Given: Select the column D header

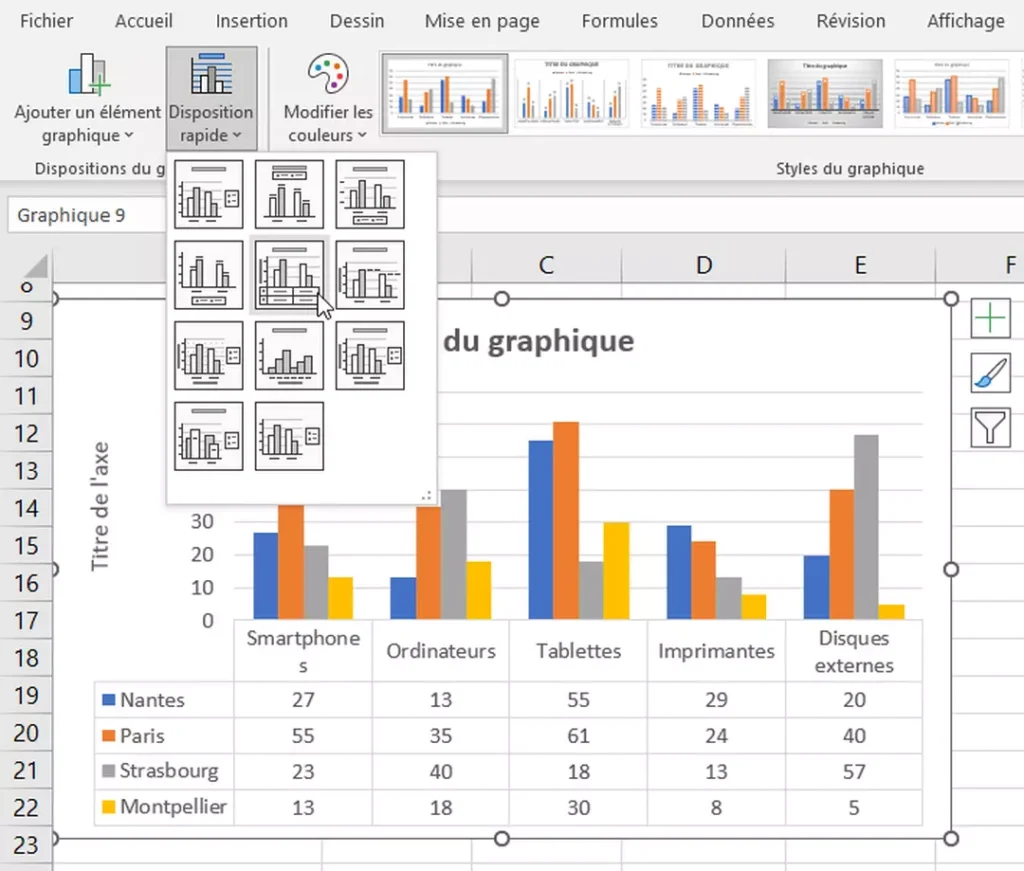Looking at the screenshot, I should pyautogui.click(x=704, y=265).
